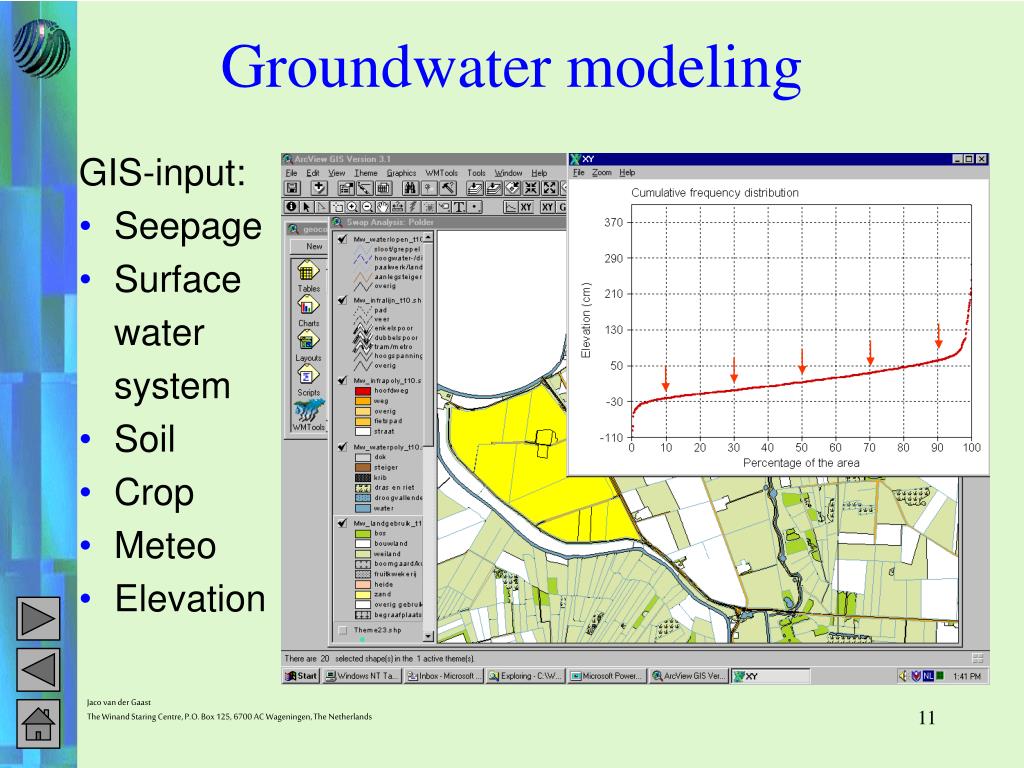Switch to Microsoft PowerPoint taskbar button
The height and width of the screenshot is (768, 1024).
pyautogui.click(x=607, y=676)
